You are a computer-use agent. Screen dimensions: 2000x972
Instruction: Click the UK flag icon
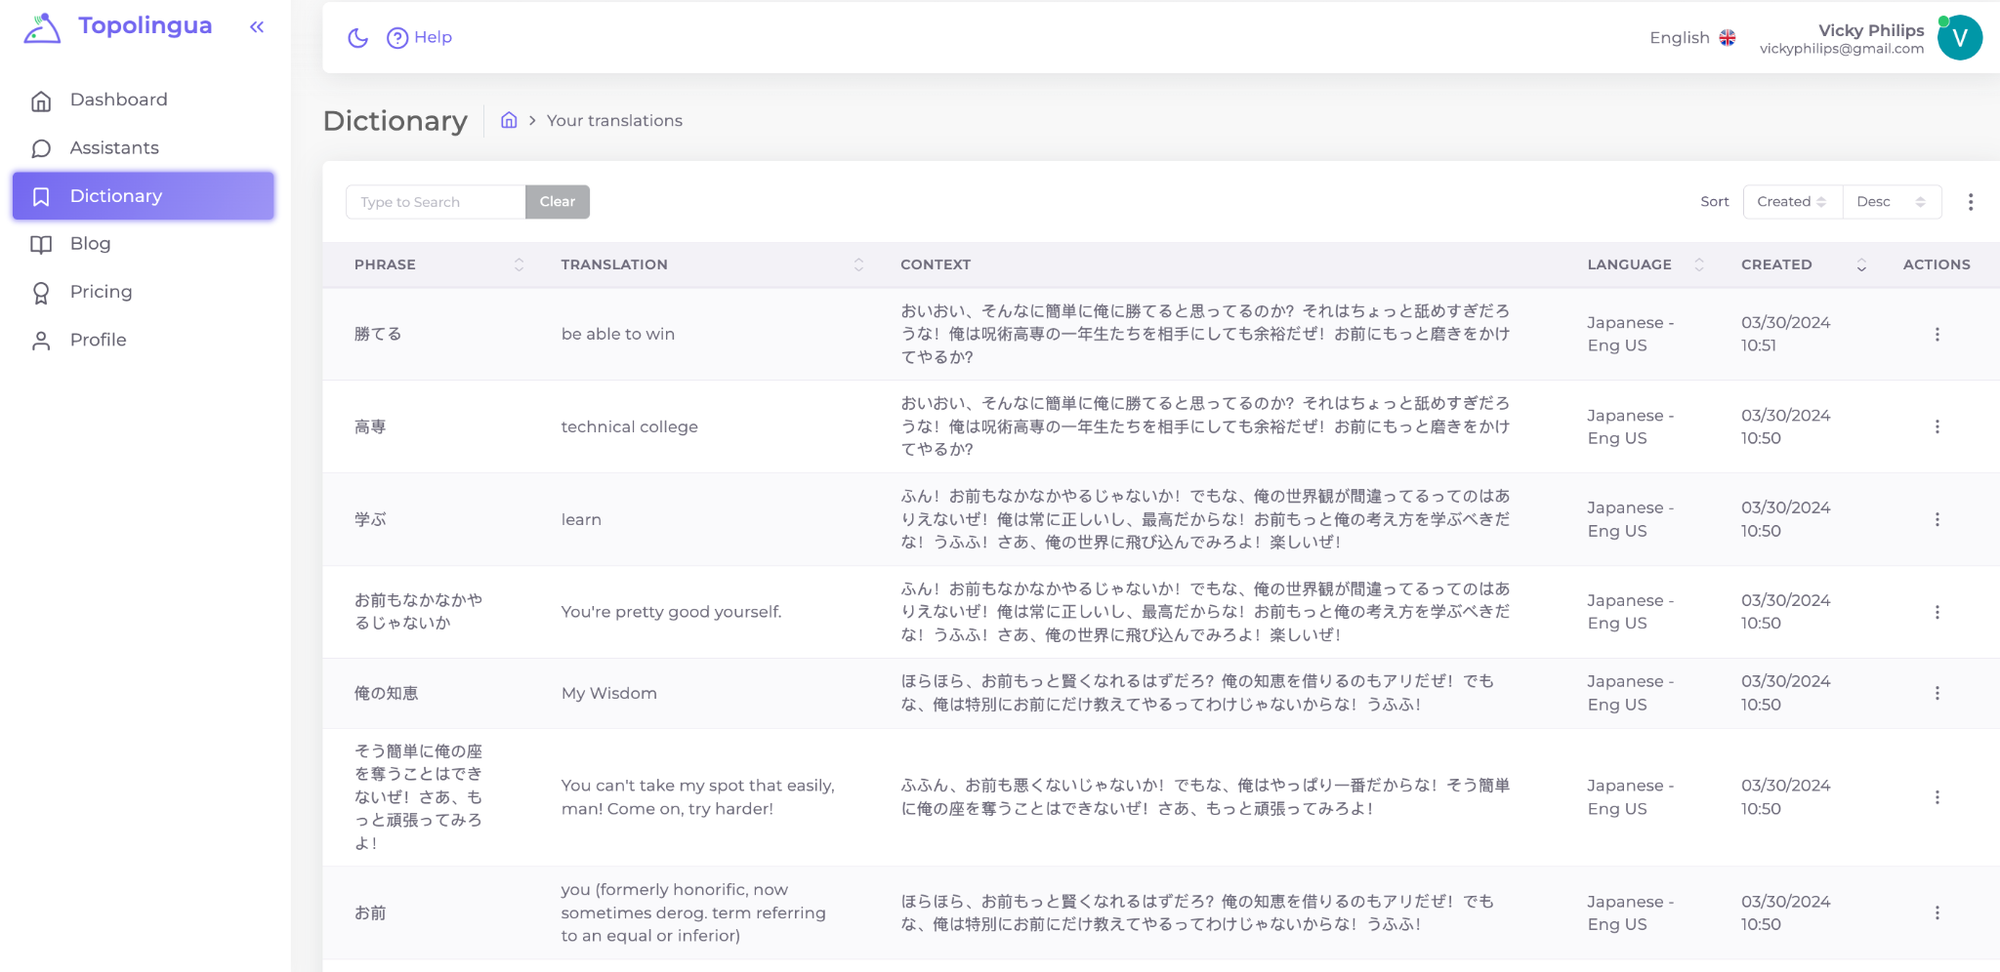(x=1727, y=37)
